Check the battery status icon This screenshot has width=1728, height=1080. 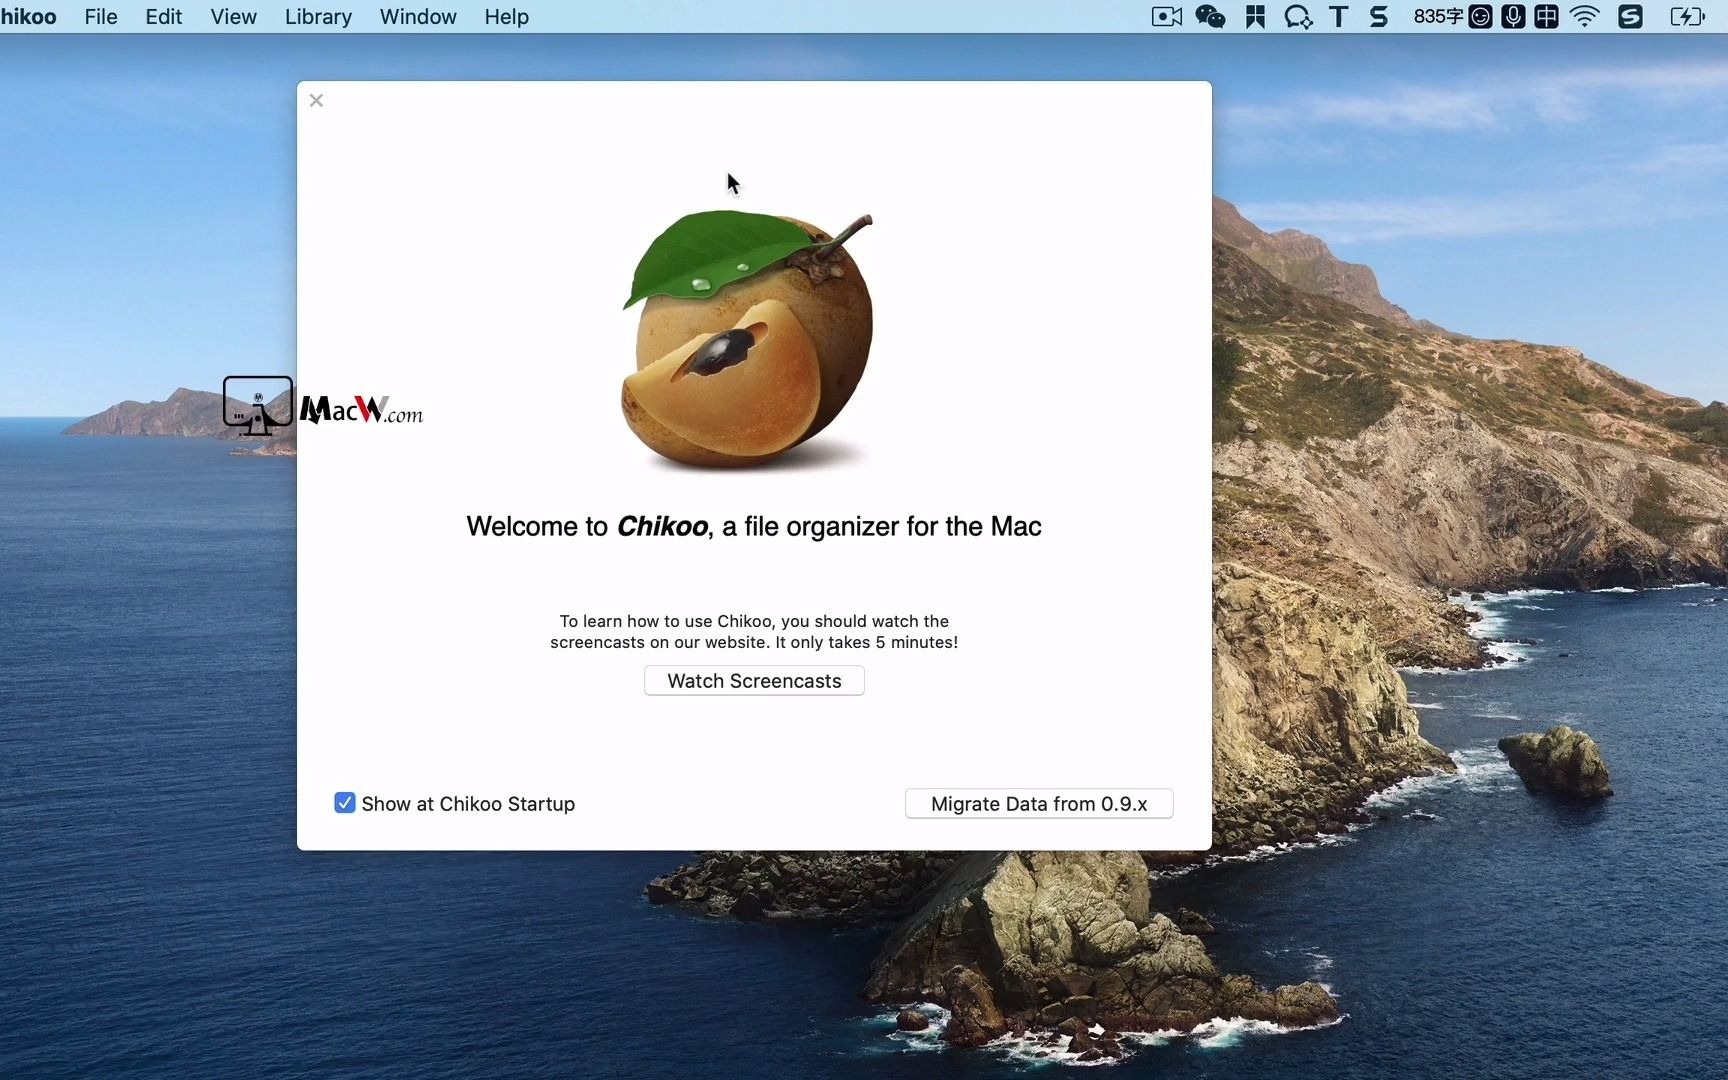coord(1688,17)
